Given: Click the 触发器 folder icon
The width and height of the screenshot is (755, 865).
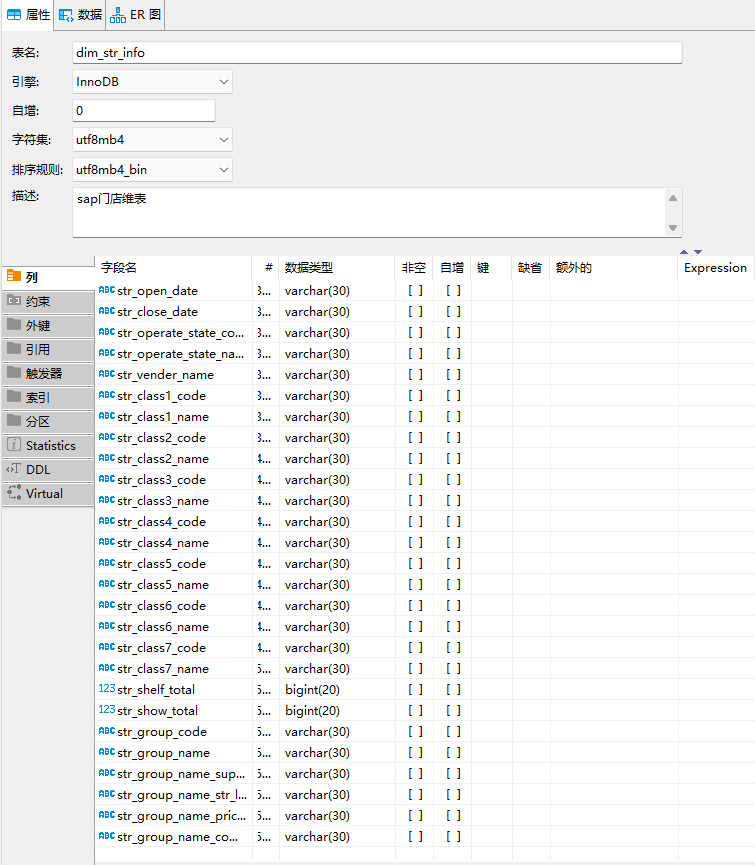Looking at the screenshot, I should click(14, 372).
